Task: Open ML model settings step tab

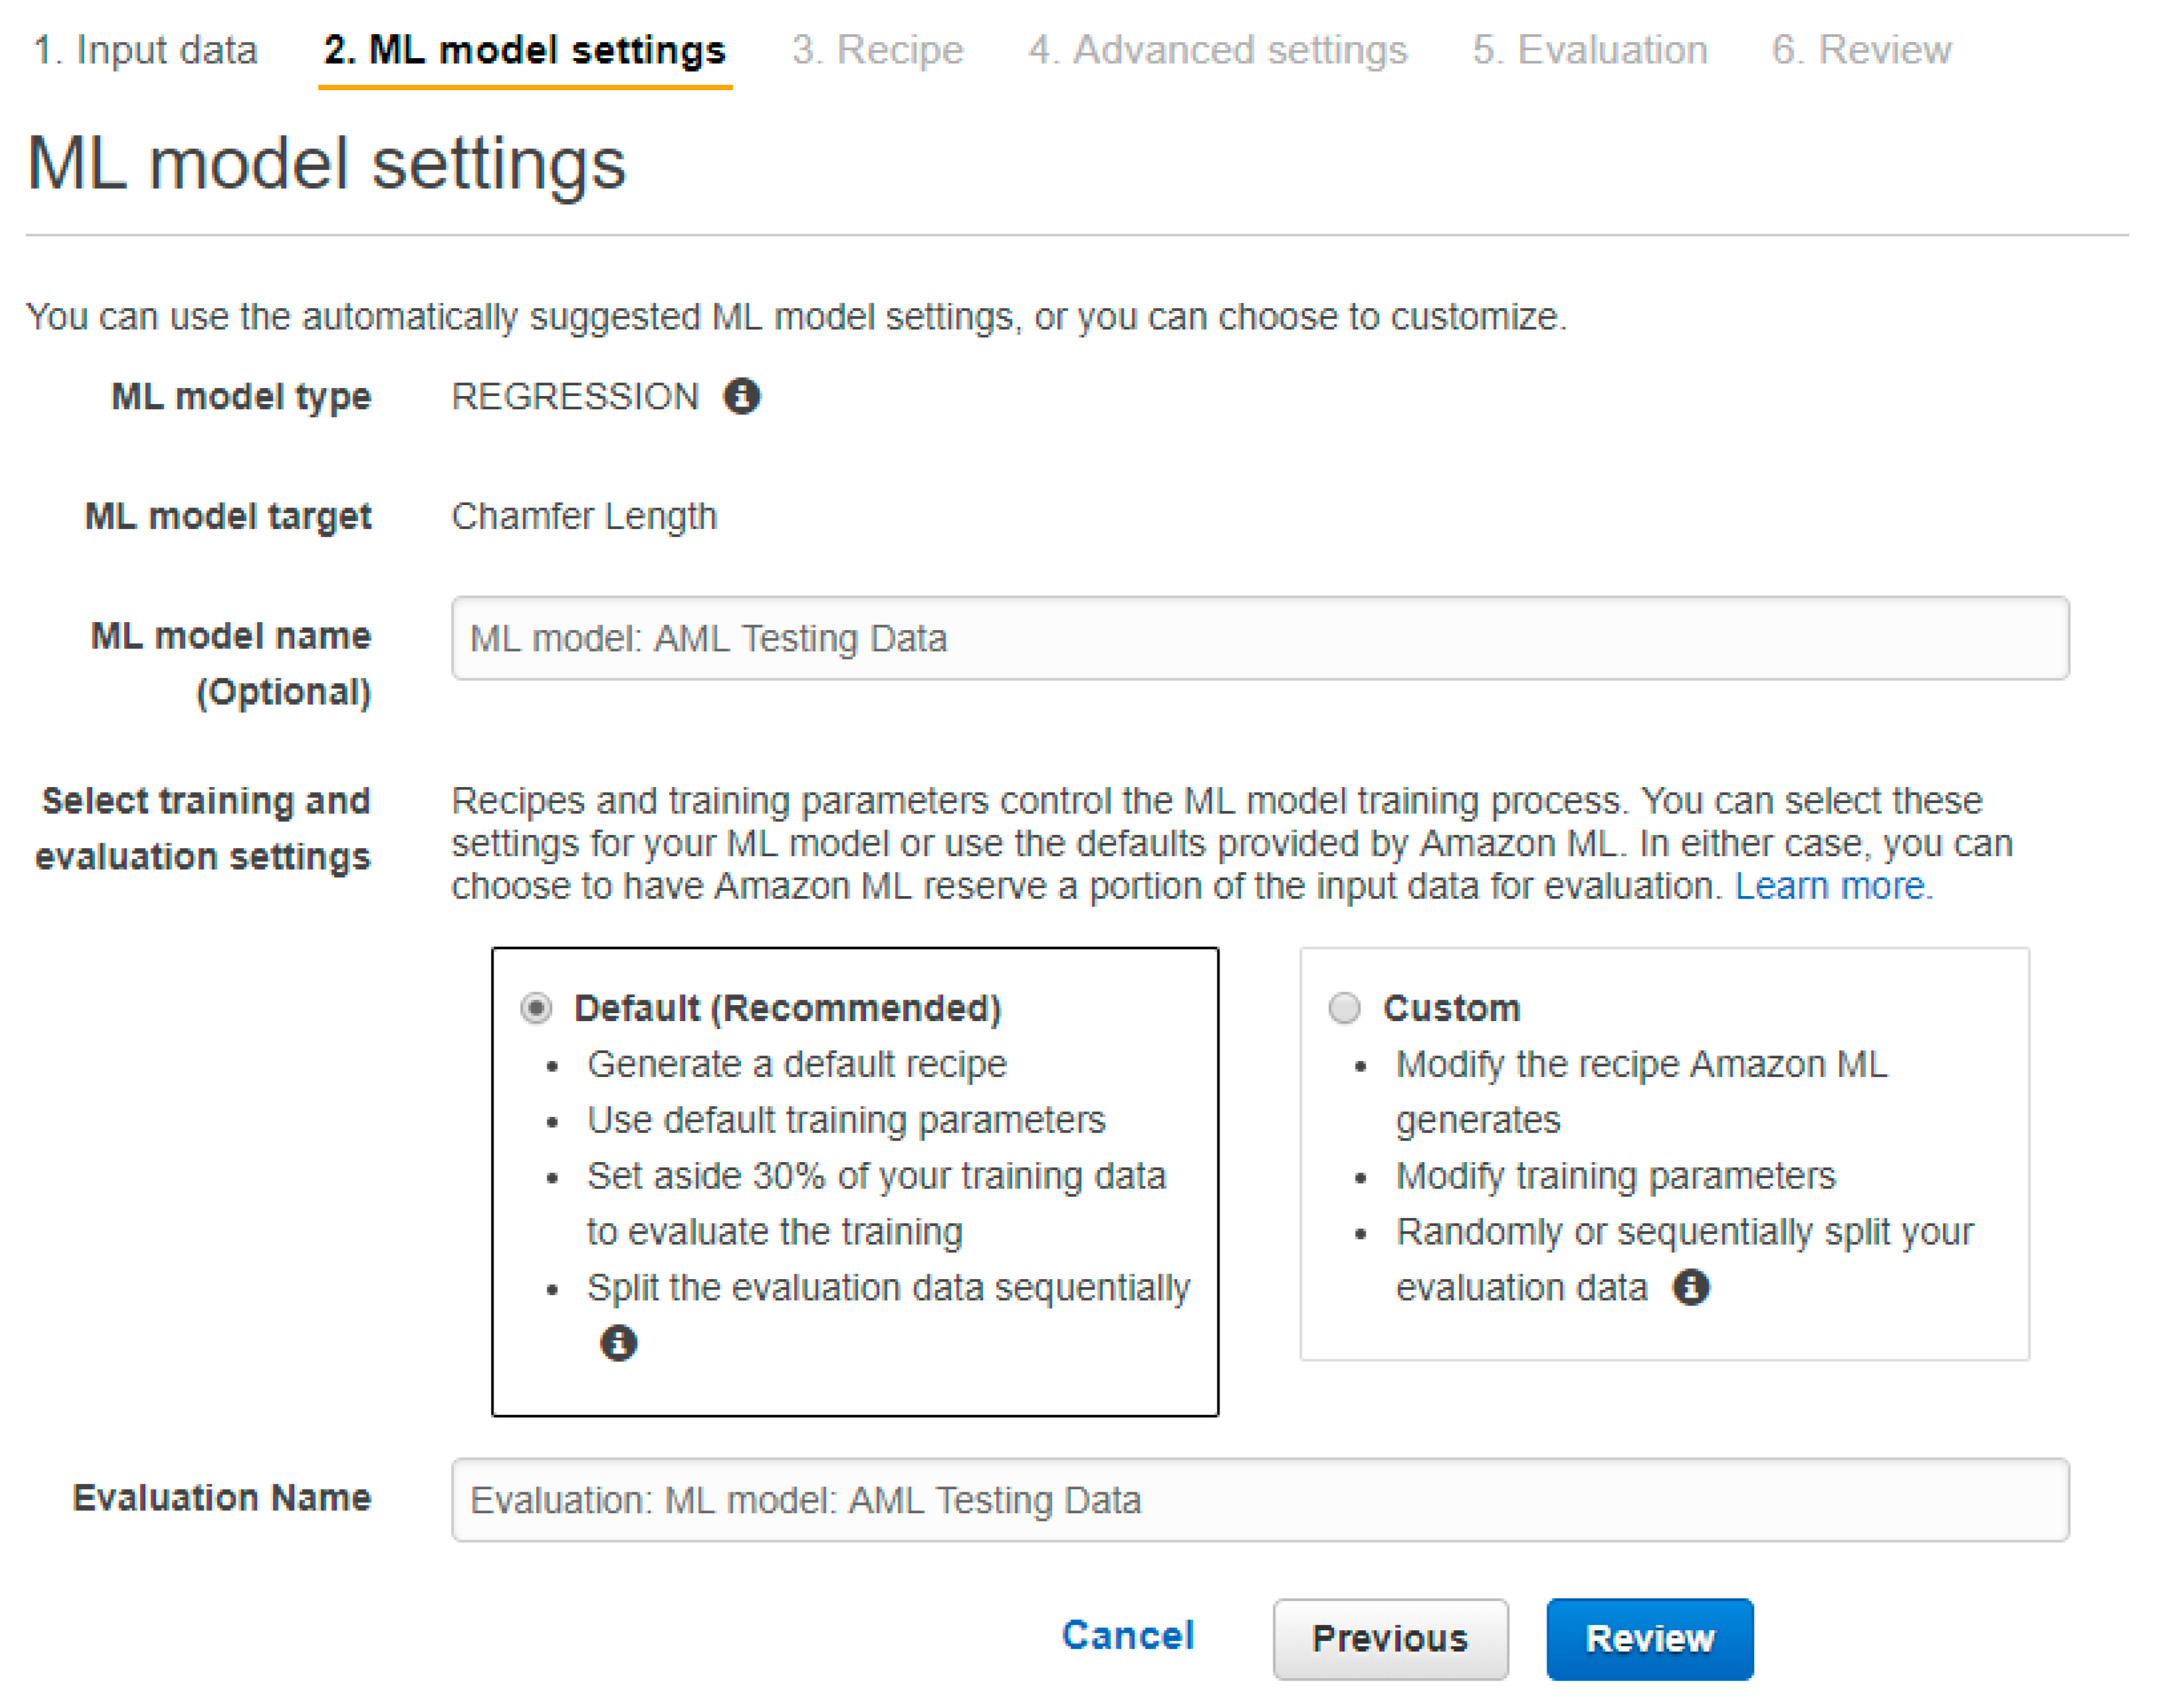Action: click(524, 50)
